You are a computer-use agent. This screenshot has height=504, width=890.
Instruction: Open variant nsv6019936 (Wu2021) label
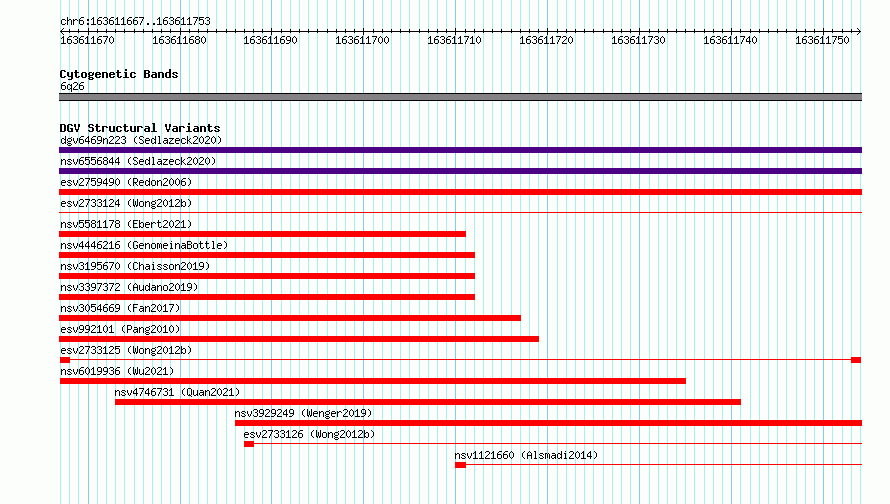click(117, 371)
